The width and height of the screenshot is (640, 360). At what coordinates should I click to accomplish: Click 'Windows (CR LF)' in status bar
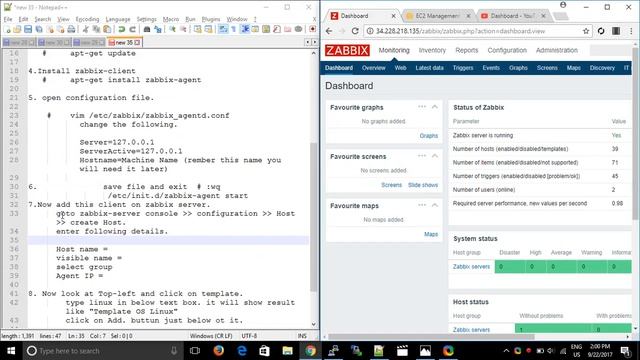211,336
